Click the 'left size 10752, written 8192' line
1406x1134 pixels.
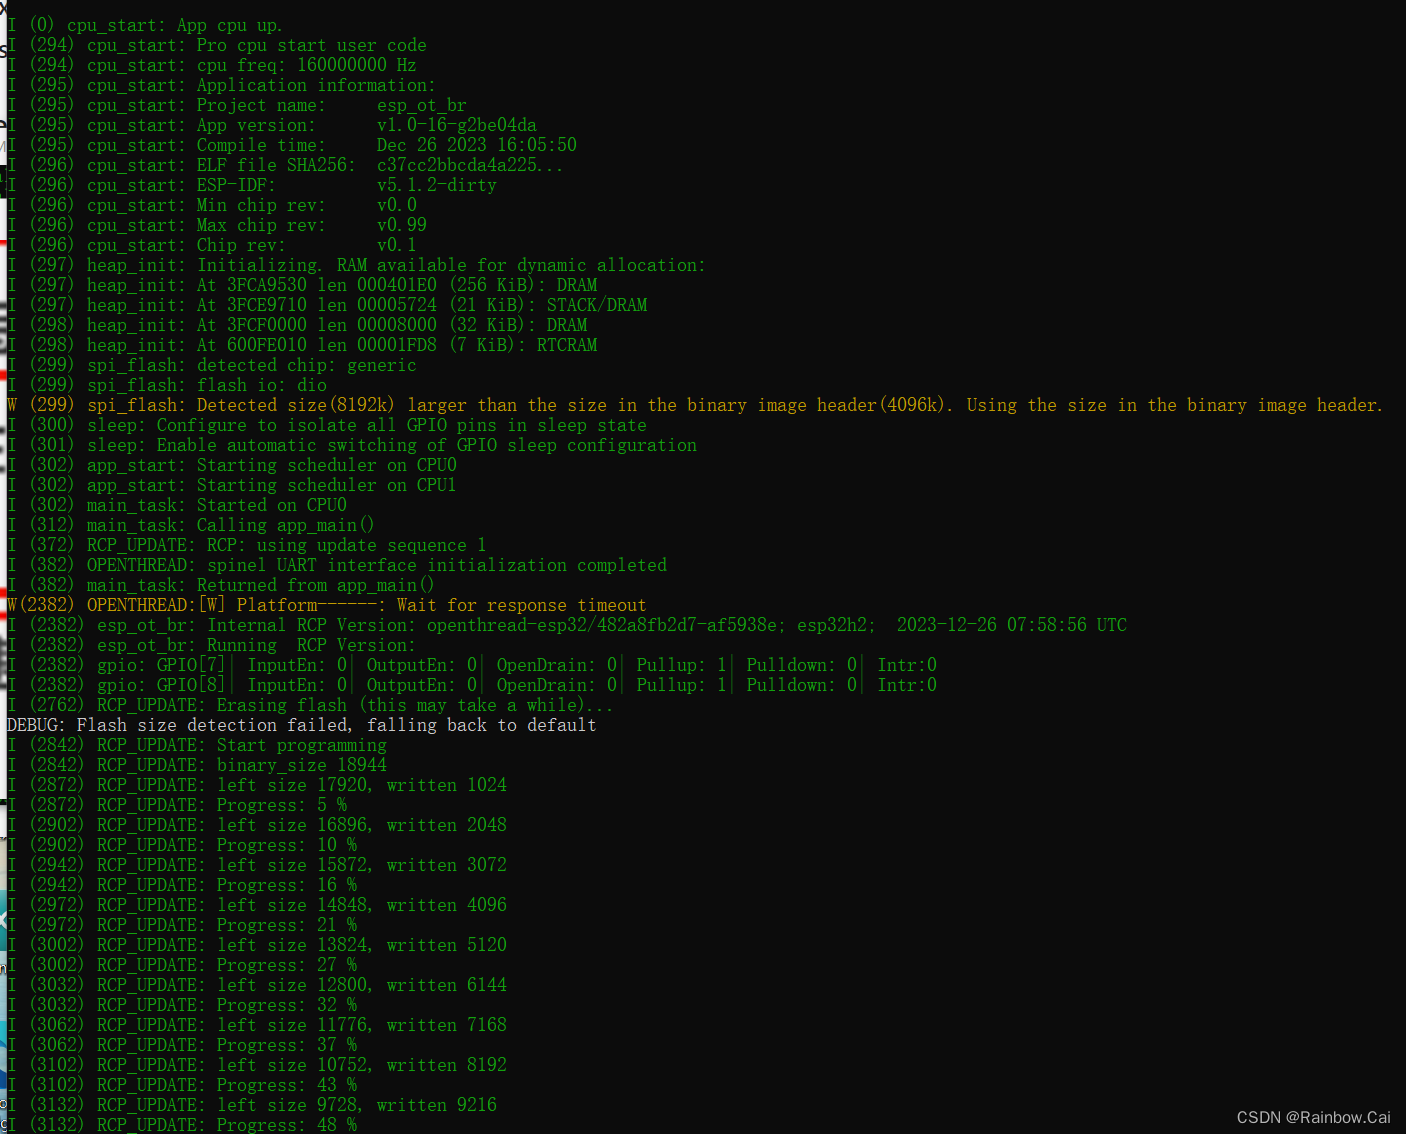(x=257, y=1065)
